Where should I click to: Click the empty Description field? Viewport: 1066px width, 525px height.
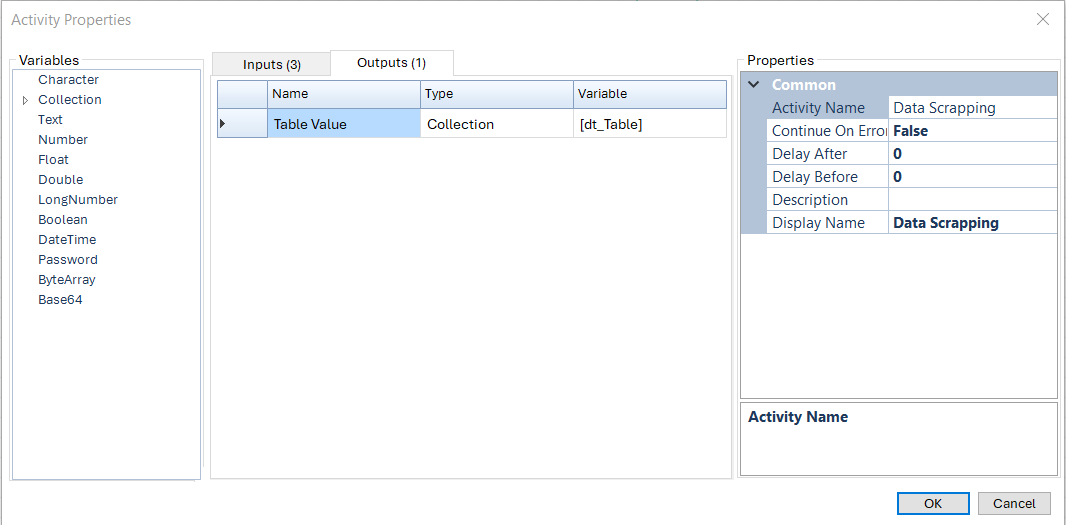pos(971,200)
